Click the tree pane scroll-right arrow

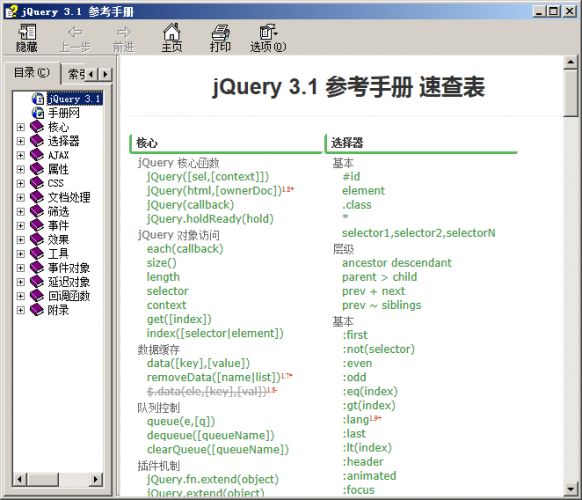pos(96,479)
